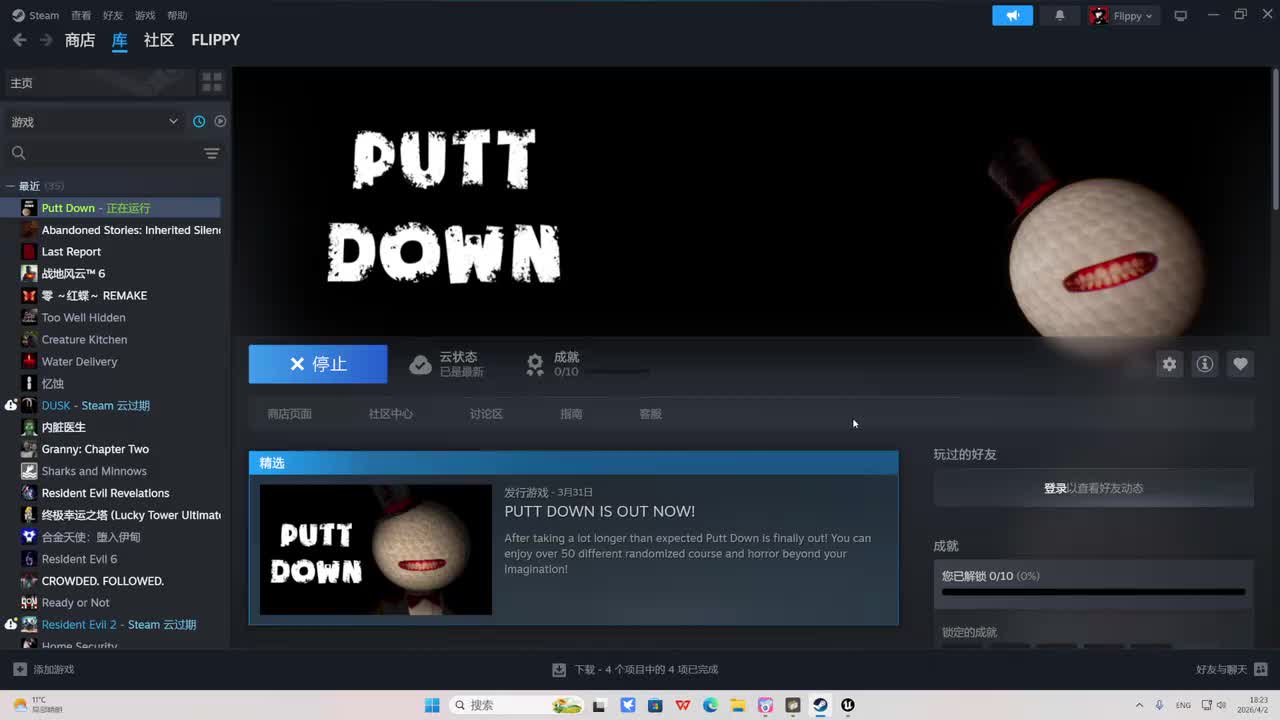Open the 游戏 menu in menu bar
Viewport: 1280px width, 720px height.
(x=145, y=15)
